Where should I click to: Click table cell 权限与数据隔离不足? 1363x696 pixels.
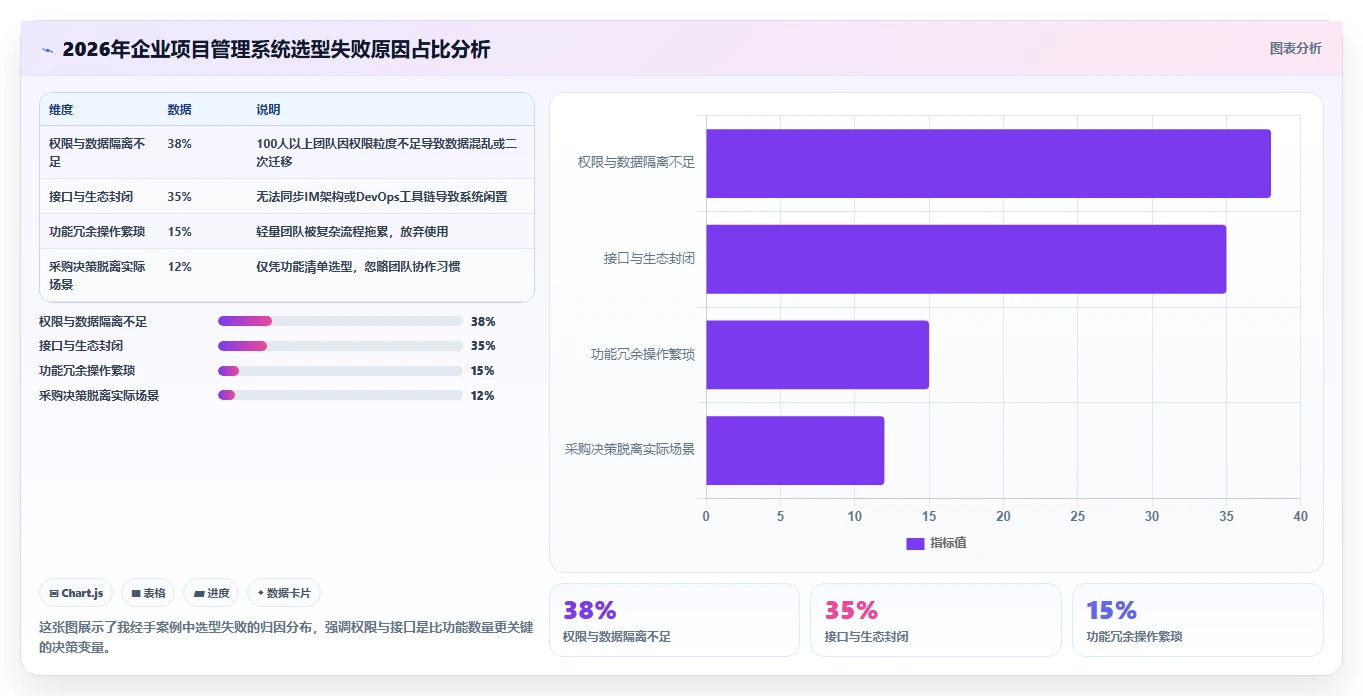coord(97,152)
